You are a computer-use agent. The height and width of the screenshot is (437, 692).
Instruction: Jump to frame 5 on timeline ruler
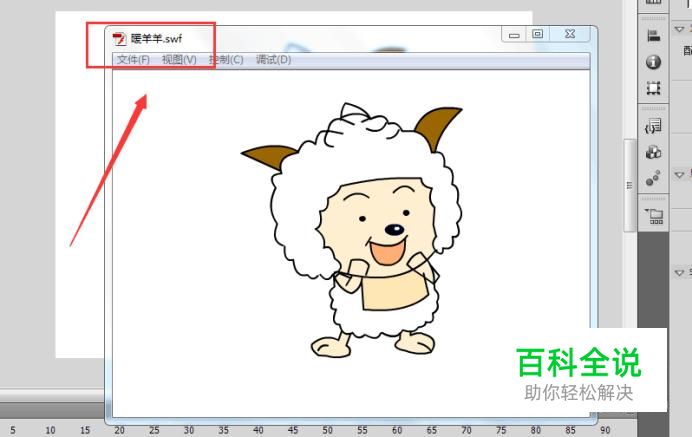point(13,430)
